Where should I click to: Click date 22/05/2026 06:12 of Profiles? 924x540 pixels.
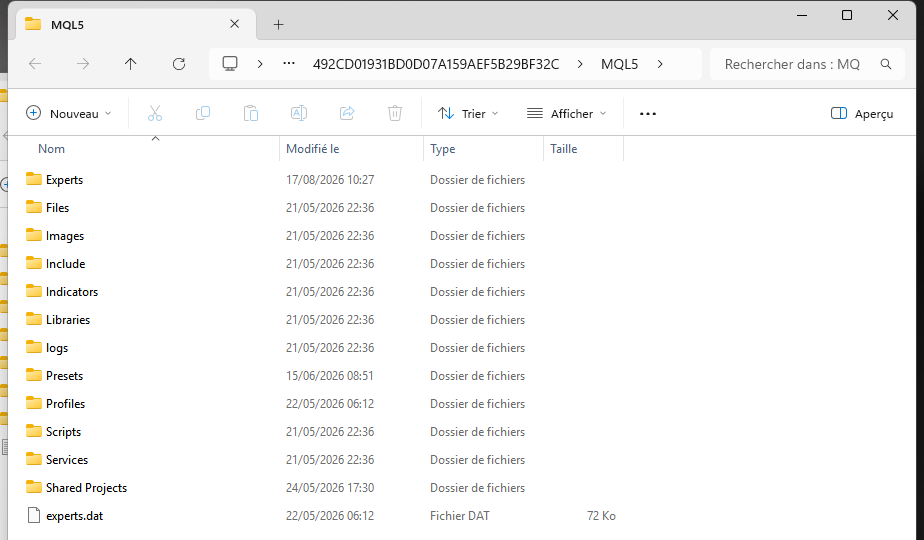(330, 404)
